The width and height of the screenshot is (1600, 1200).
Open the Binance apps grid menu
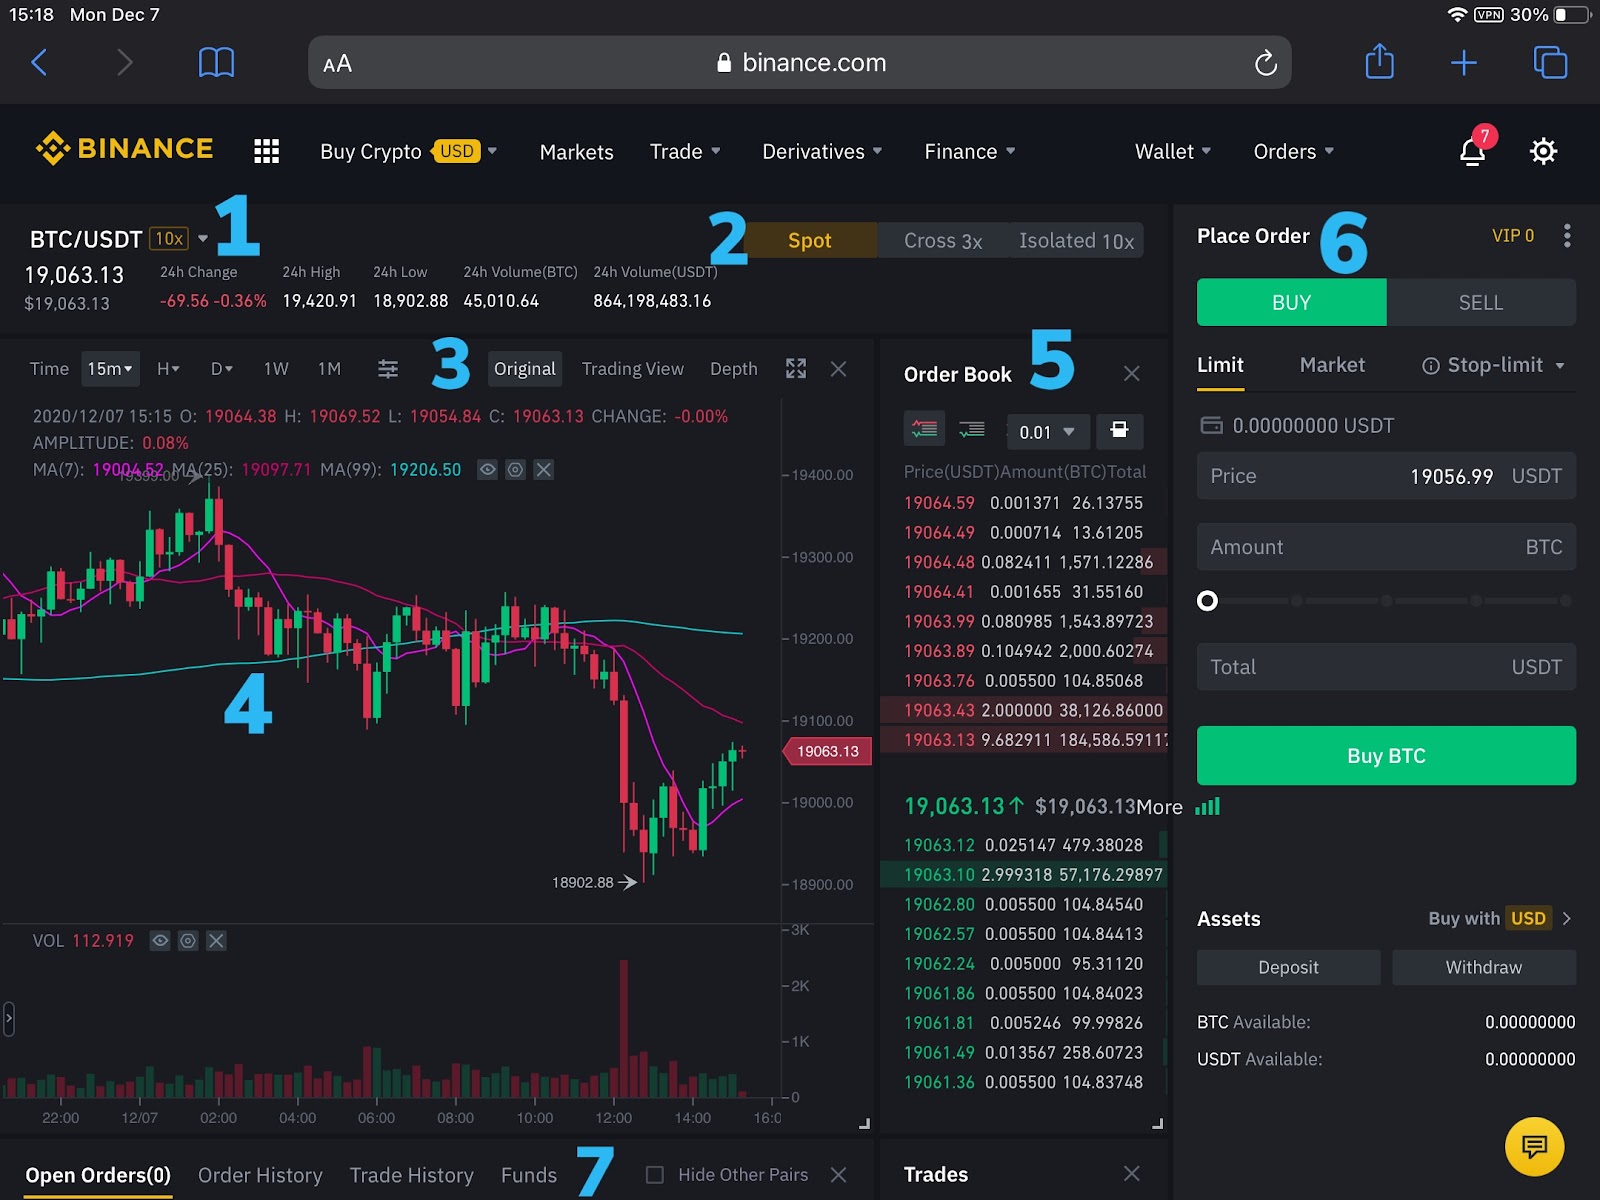[266, 151]
